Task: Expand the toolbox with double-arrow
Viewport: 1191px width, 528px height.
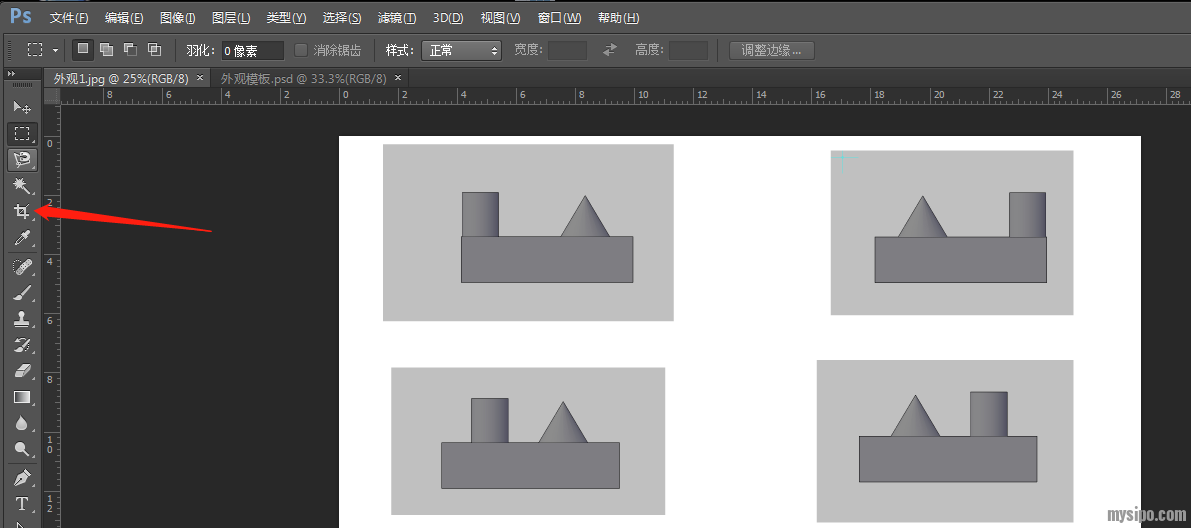Action: (11, 74)
